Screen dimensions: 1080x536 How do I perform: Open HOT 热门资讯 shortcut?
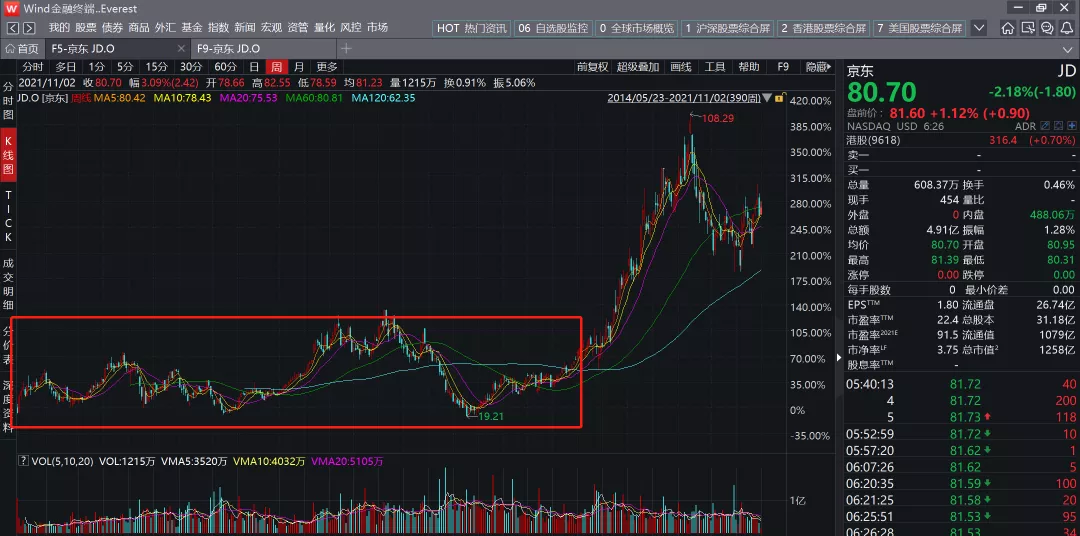point(471,28)
